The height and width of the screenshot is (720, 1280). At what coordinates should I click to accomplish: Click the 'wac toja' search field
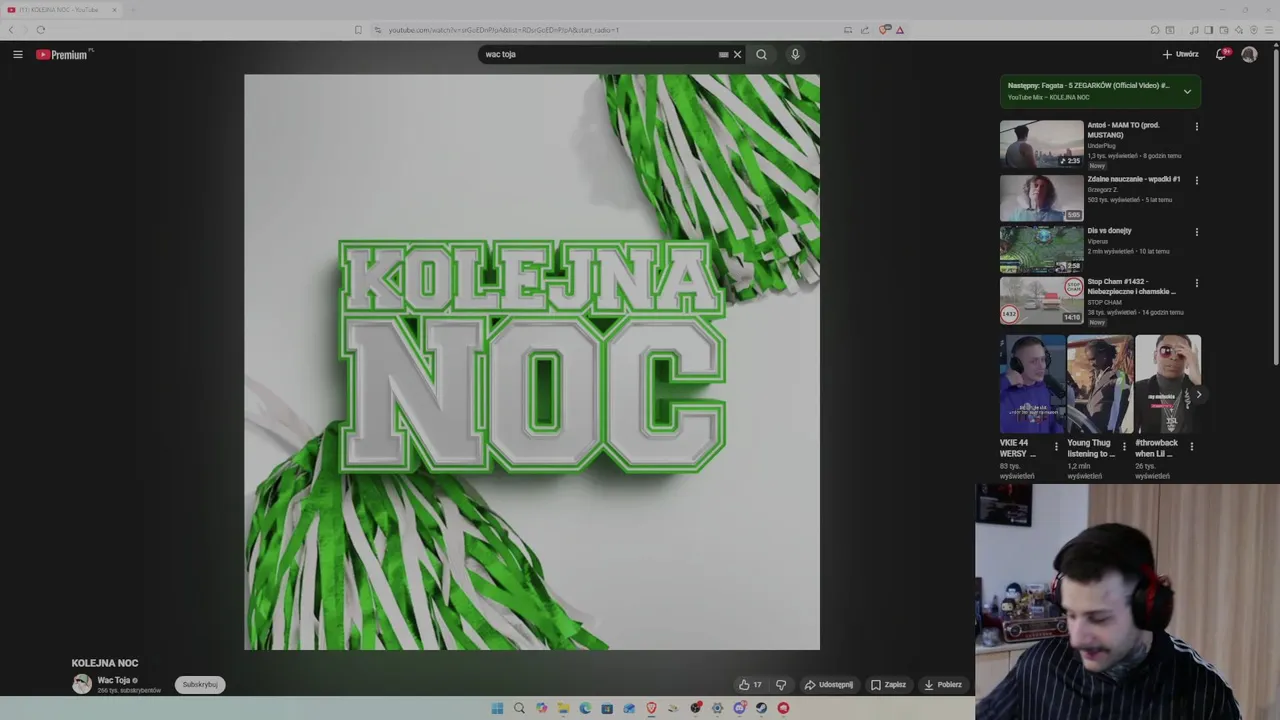597,54
